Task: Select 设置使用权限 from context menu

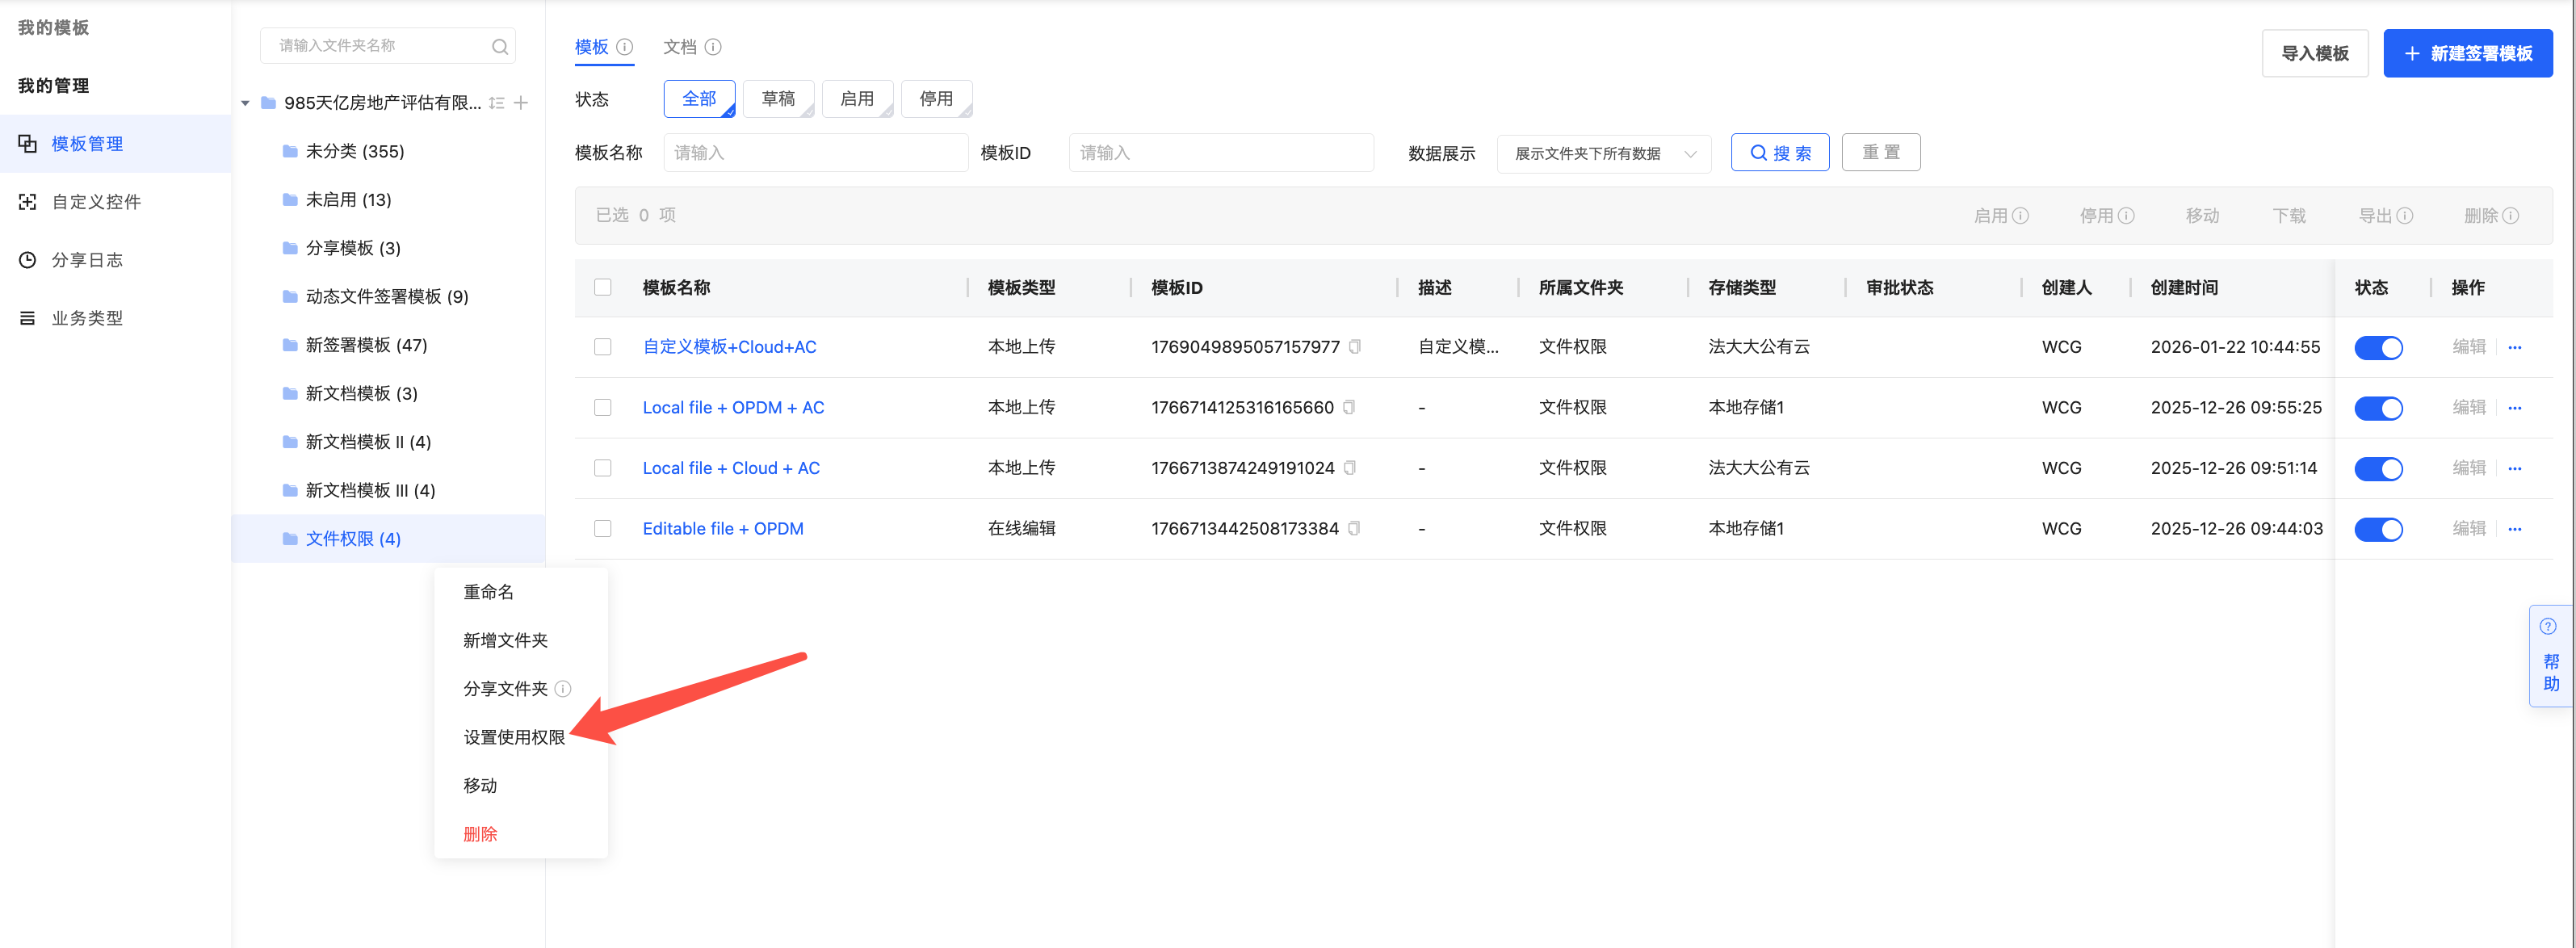Action: point(514,737)
